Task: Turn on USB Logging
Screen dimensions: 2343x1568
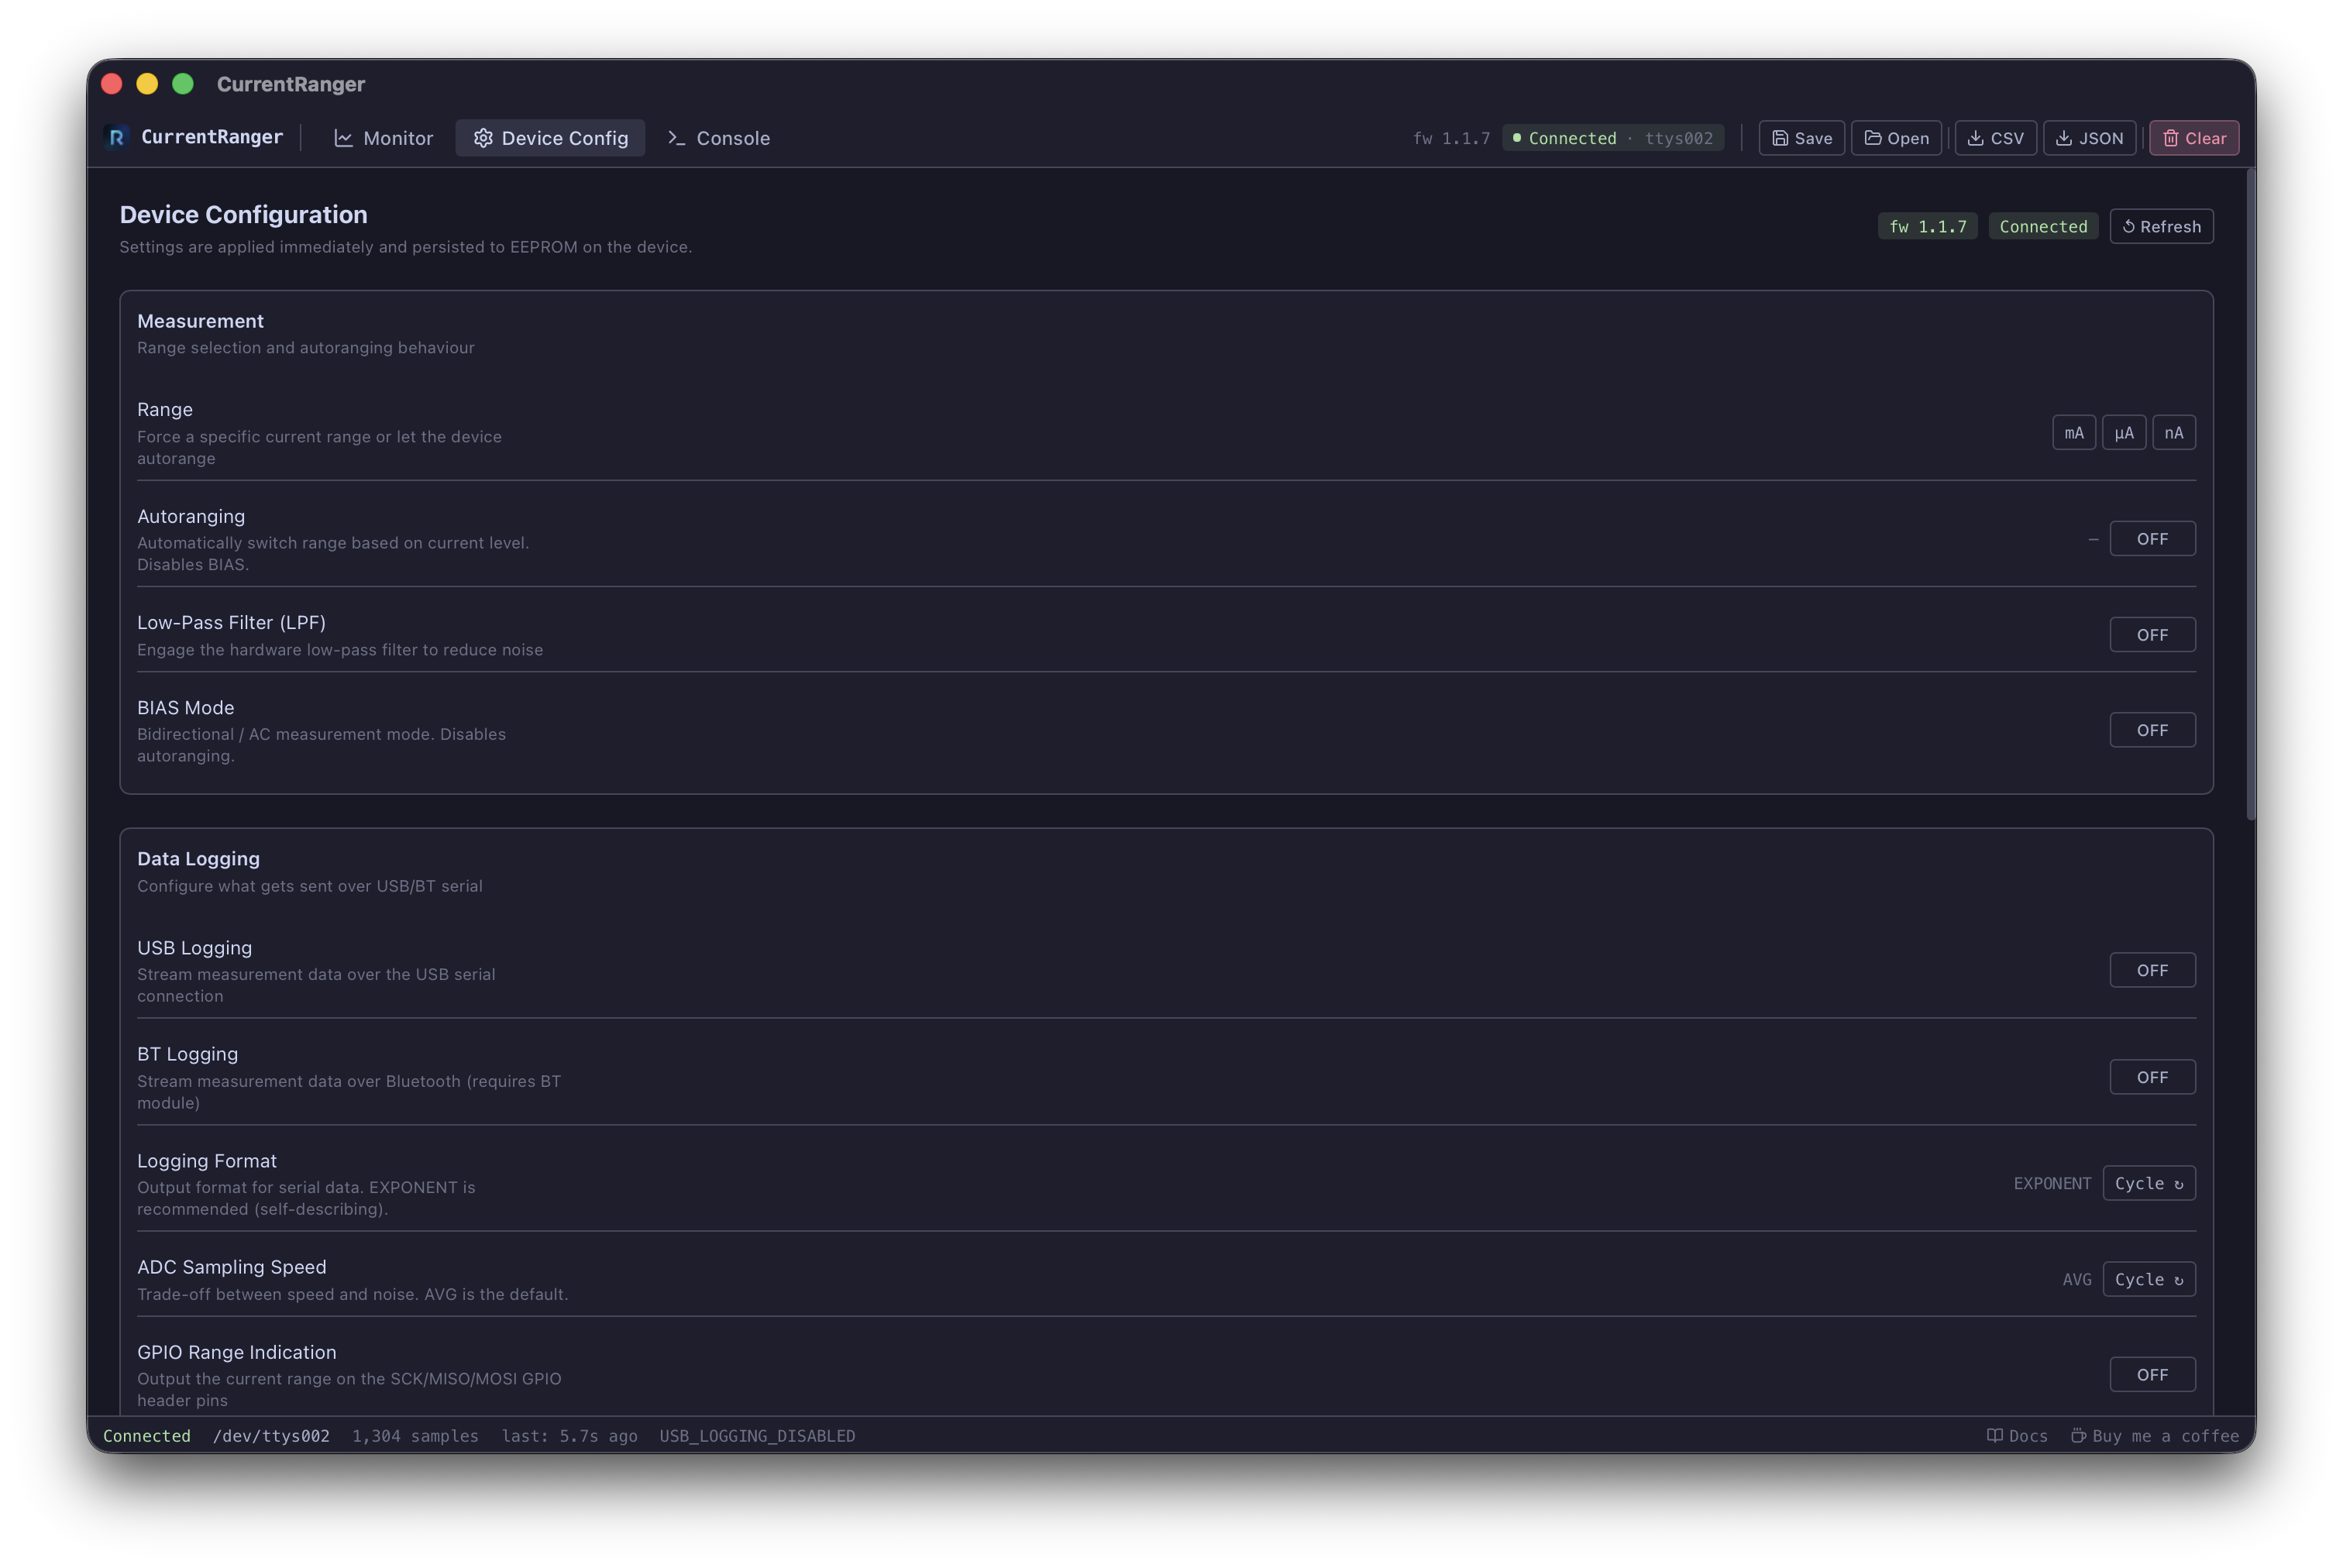Action: (x=2152, y=969)
